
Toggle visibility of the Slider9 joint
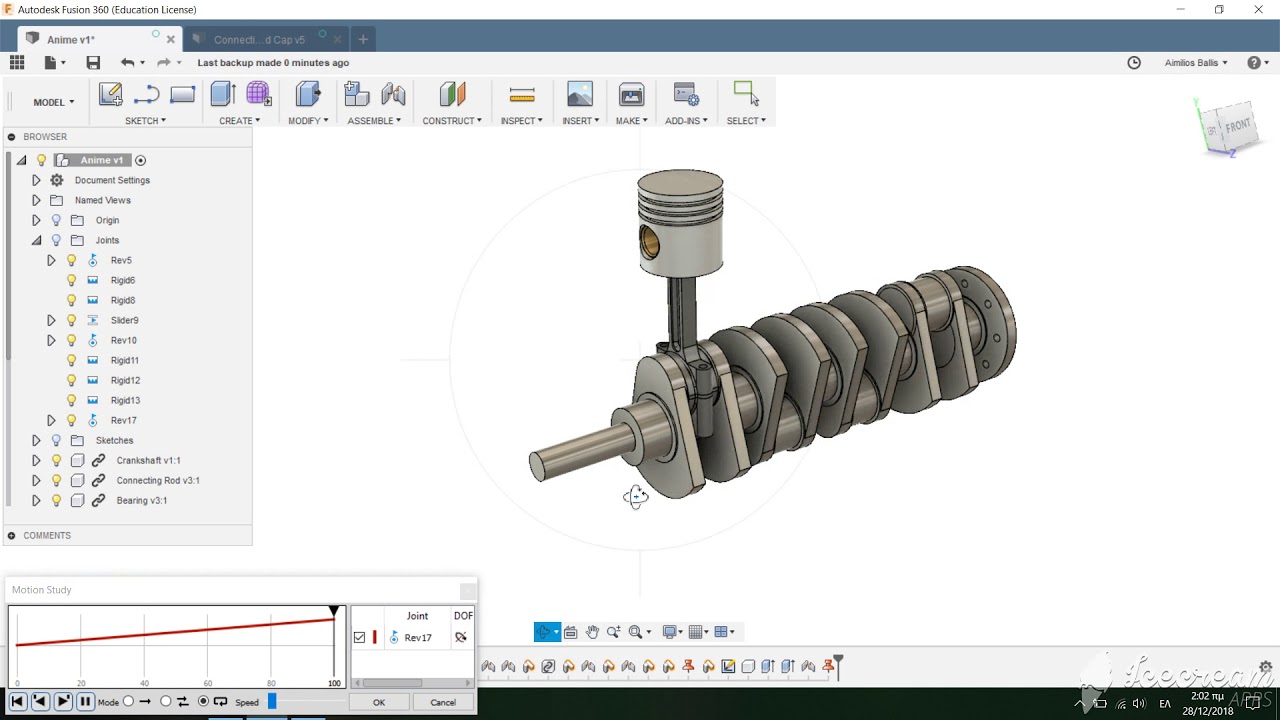coord(71,320)
